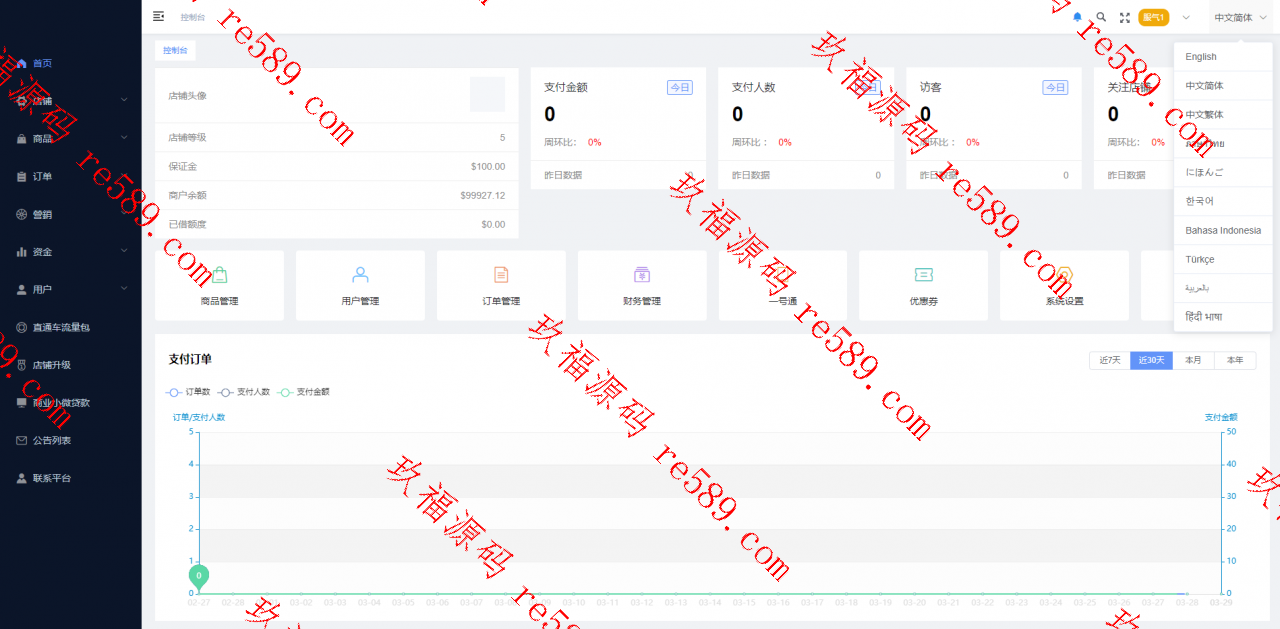Click the 商品 bag icon in sidebar
This screenshot has width=1280, height=629.
click(22, 139)
